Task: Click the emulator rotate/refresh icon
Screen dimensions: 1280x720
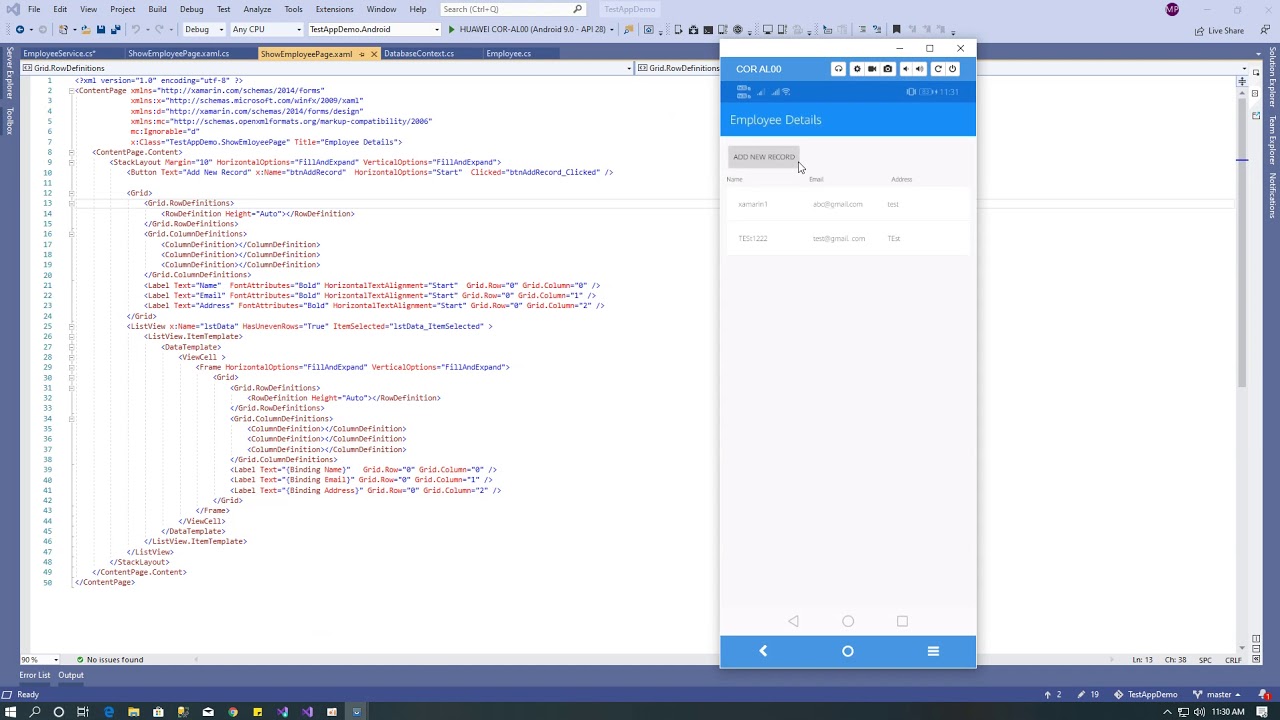Action: [937, 69]
